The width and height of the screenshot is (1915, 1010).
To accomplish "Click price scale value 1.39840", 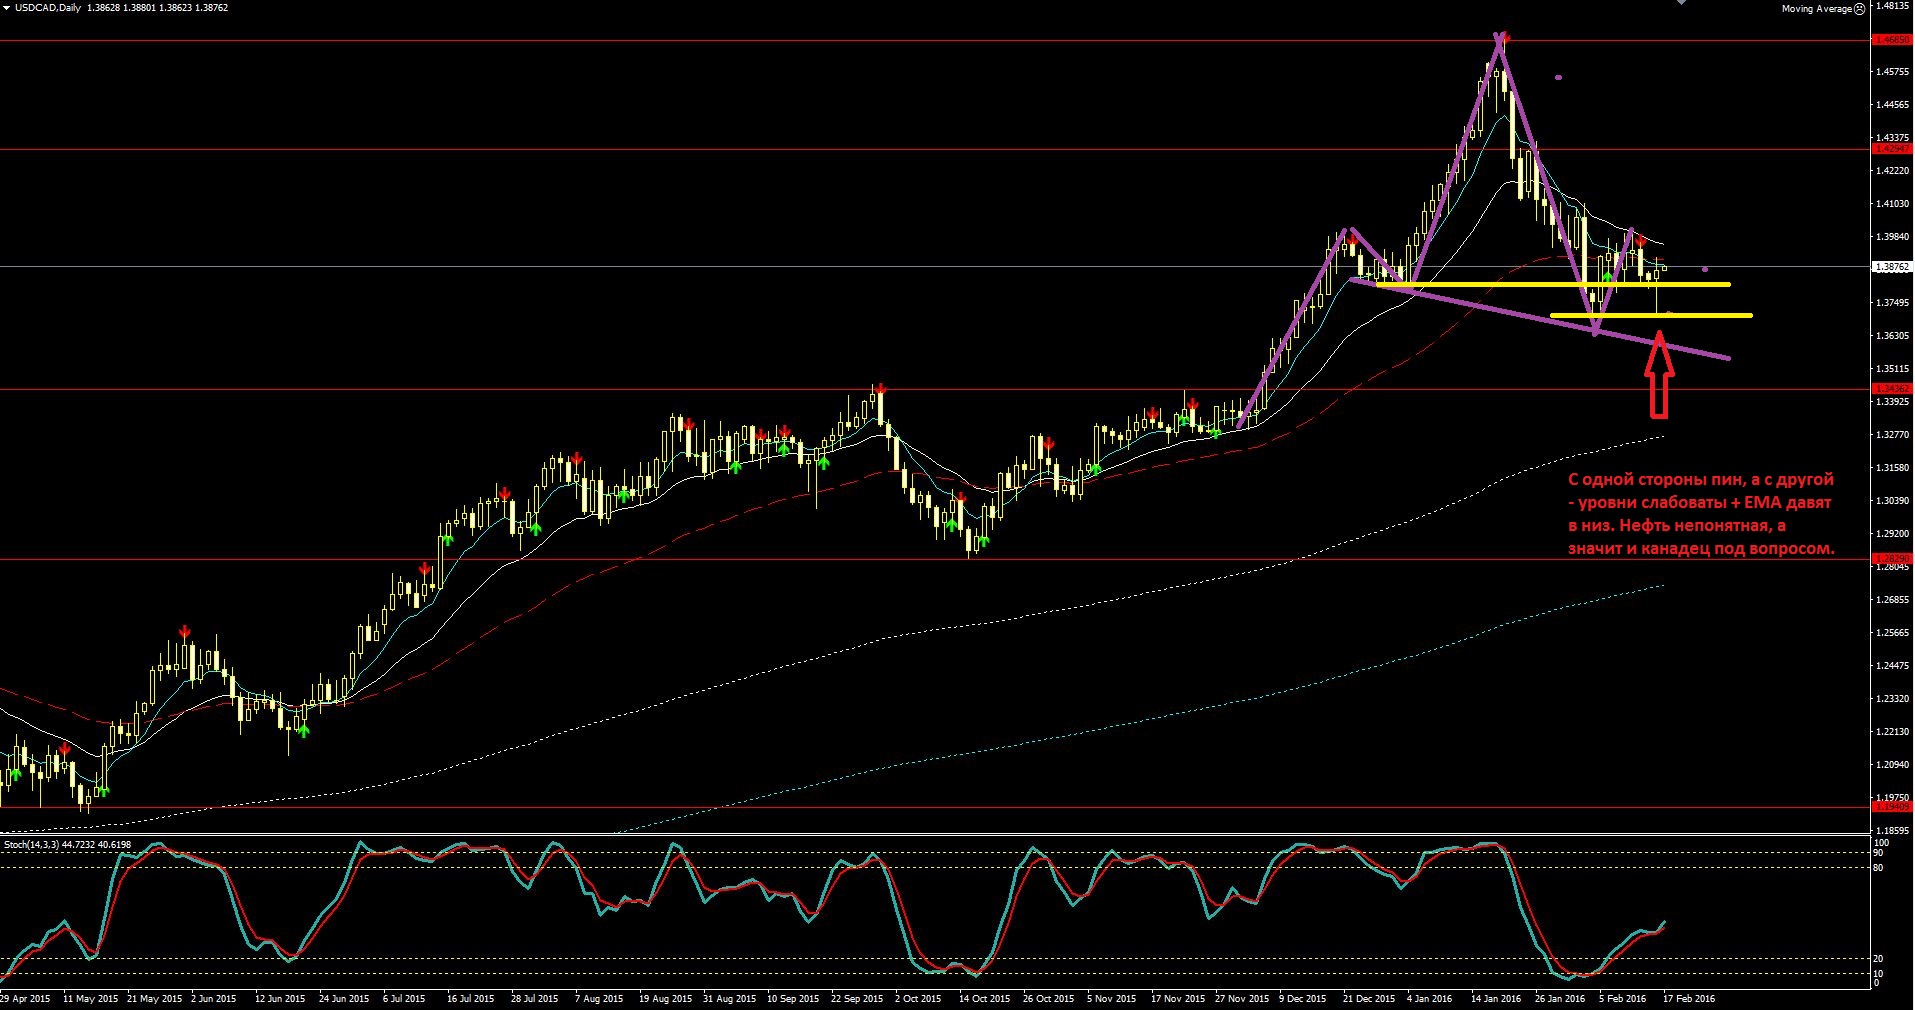I will tap(1891, 237).
